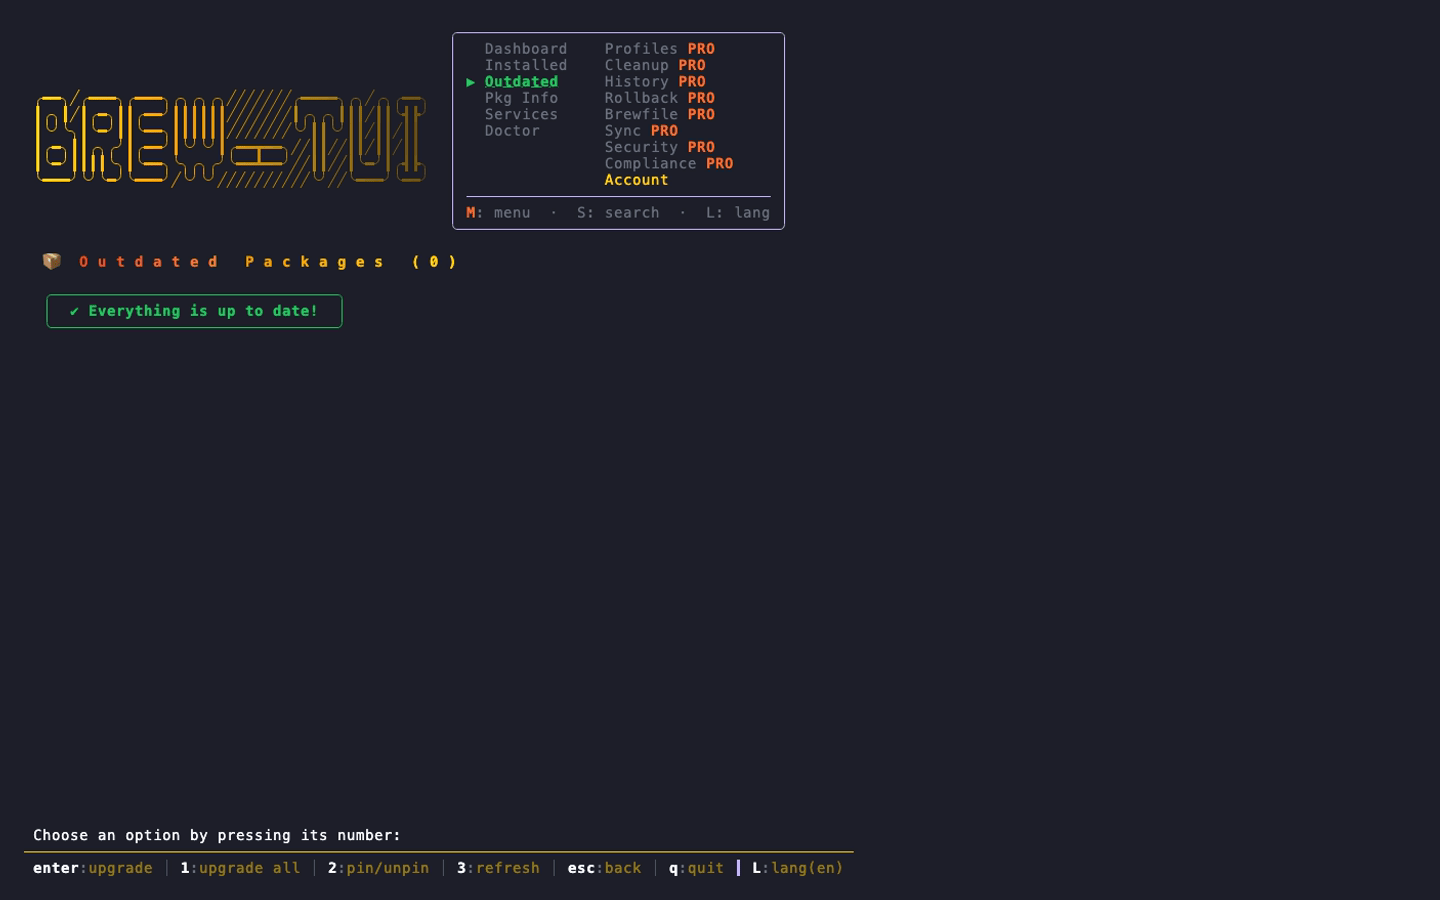This screenshot has height=900, width=1440.
Task: Open the Dashboard menu entry
Action: [x=526, y=49]
